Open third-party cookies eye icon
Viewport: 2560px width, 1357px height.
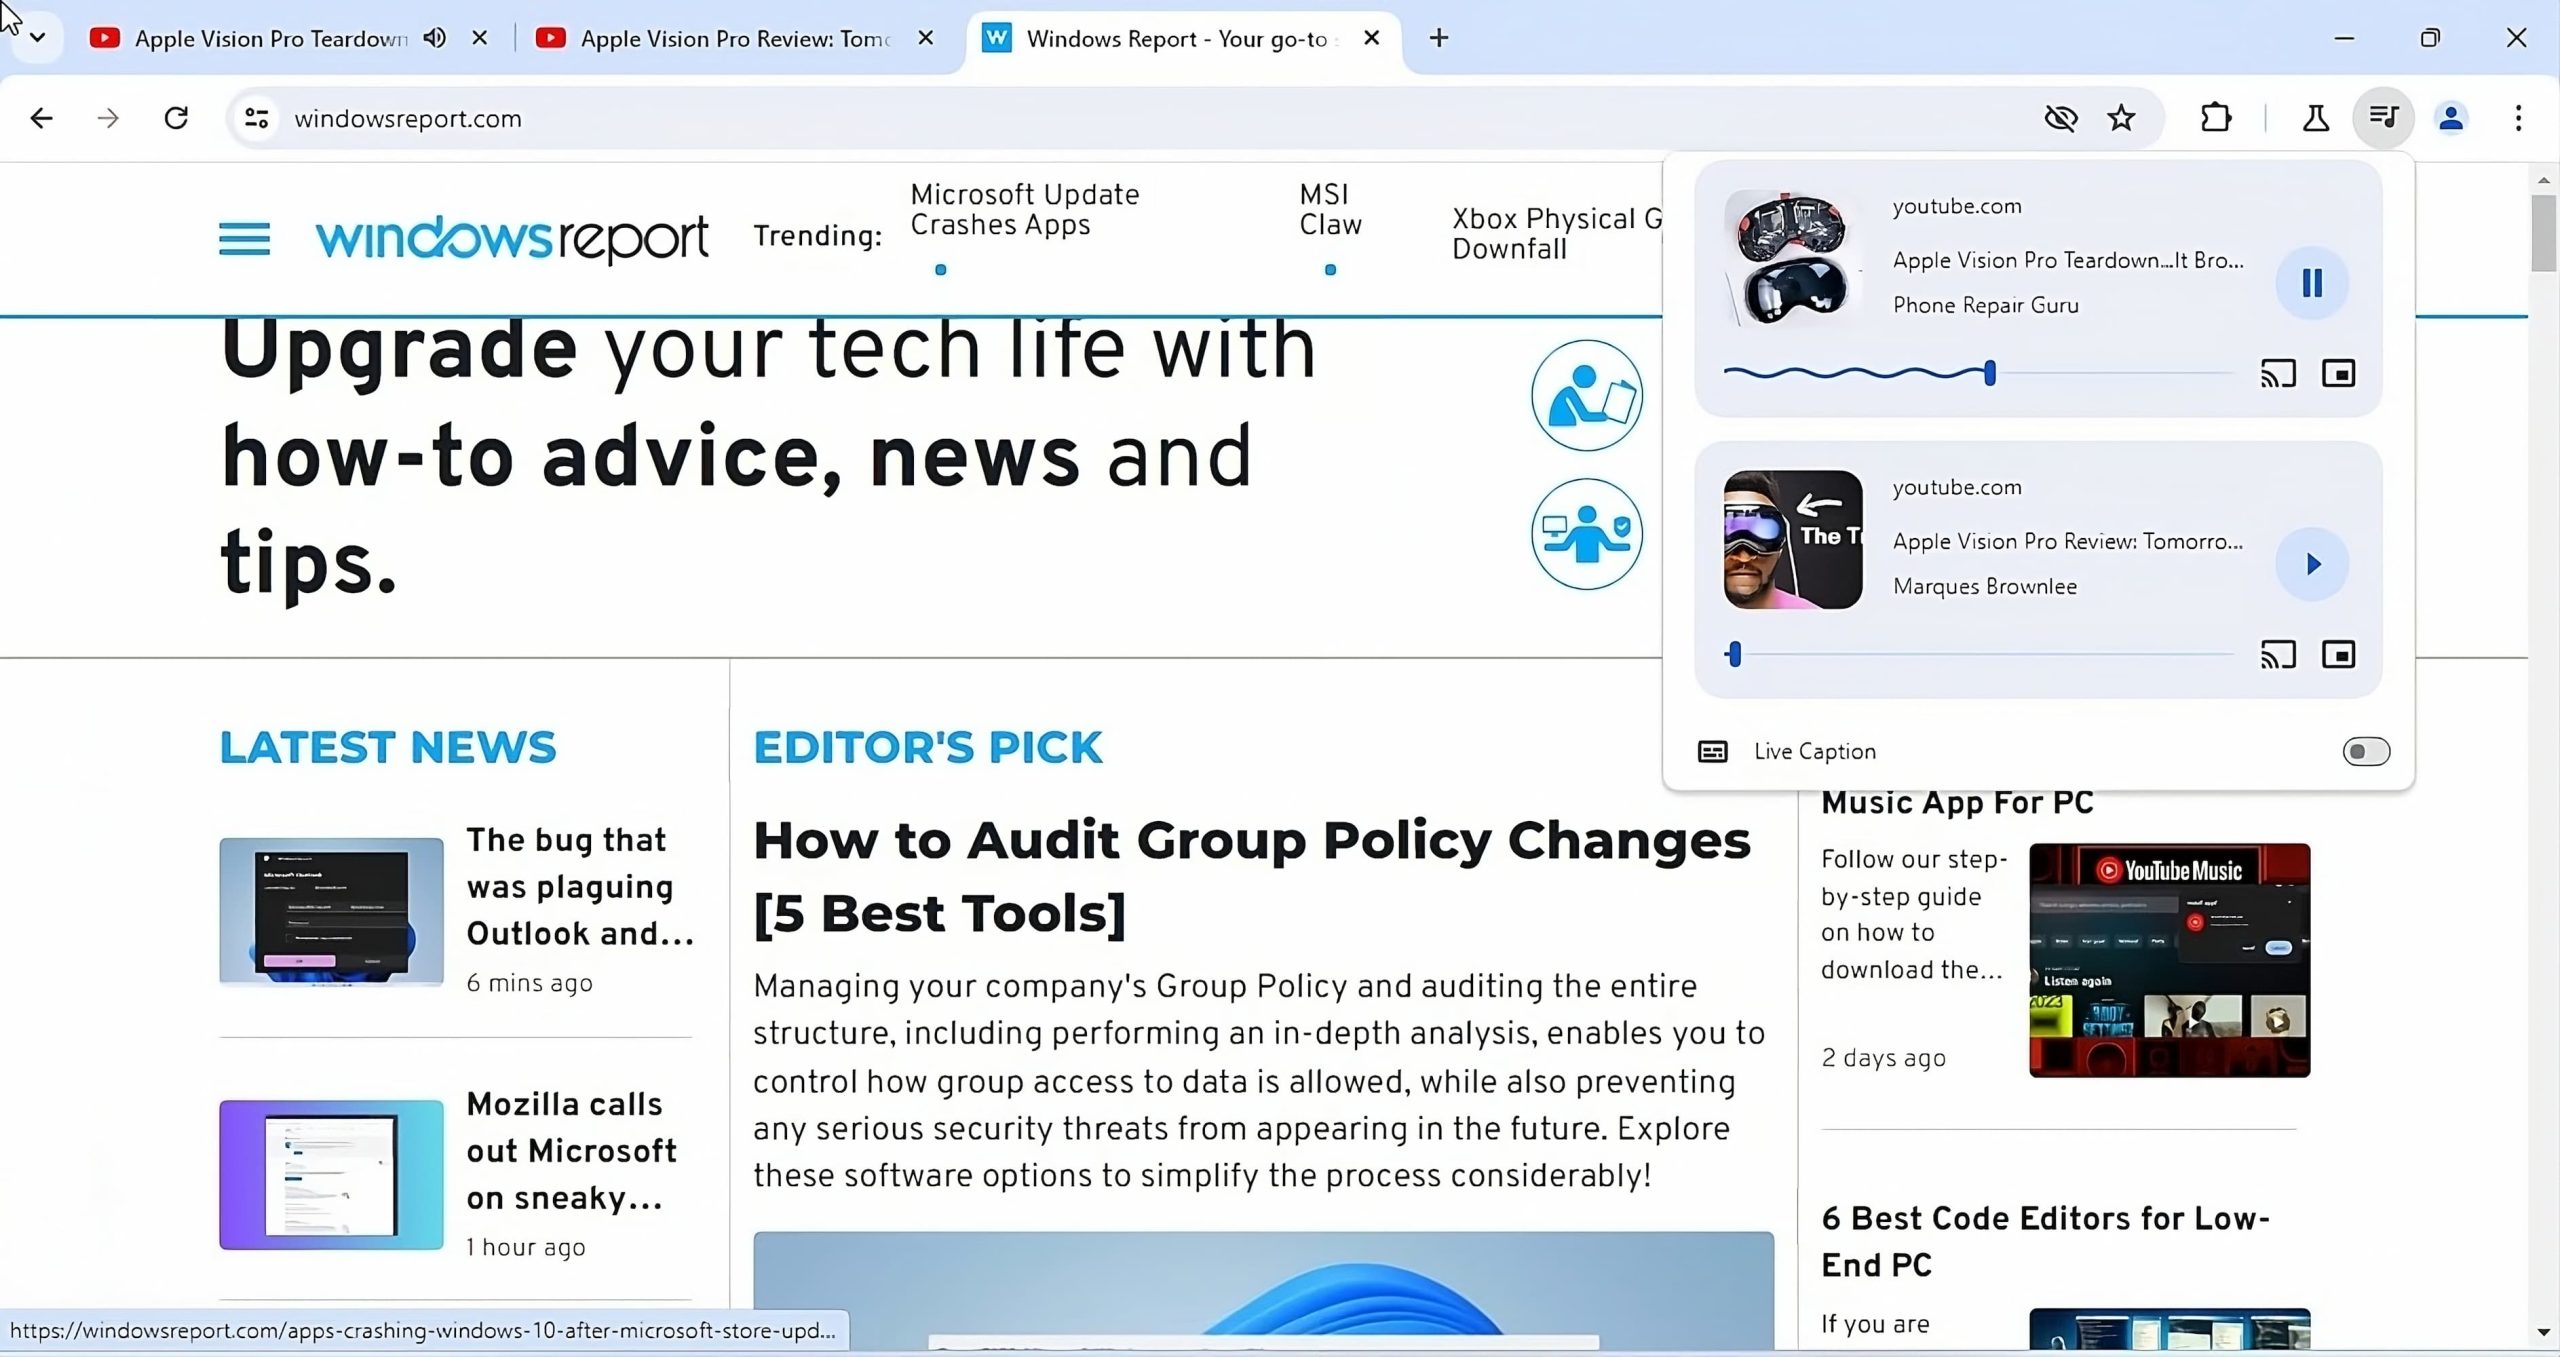coord(2061,118)
